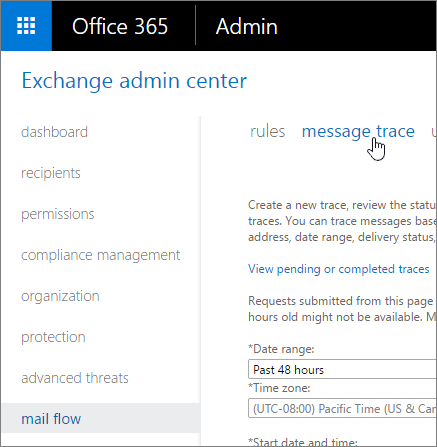The height and width of the screenshot is (447, 437).
Task: Open the app launcher waffle icon
Action: tap(26, 26)
